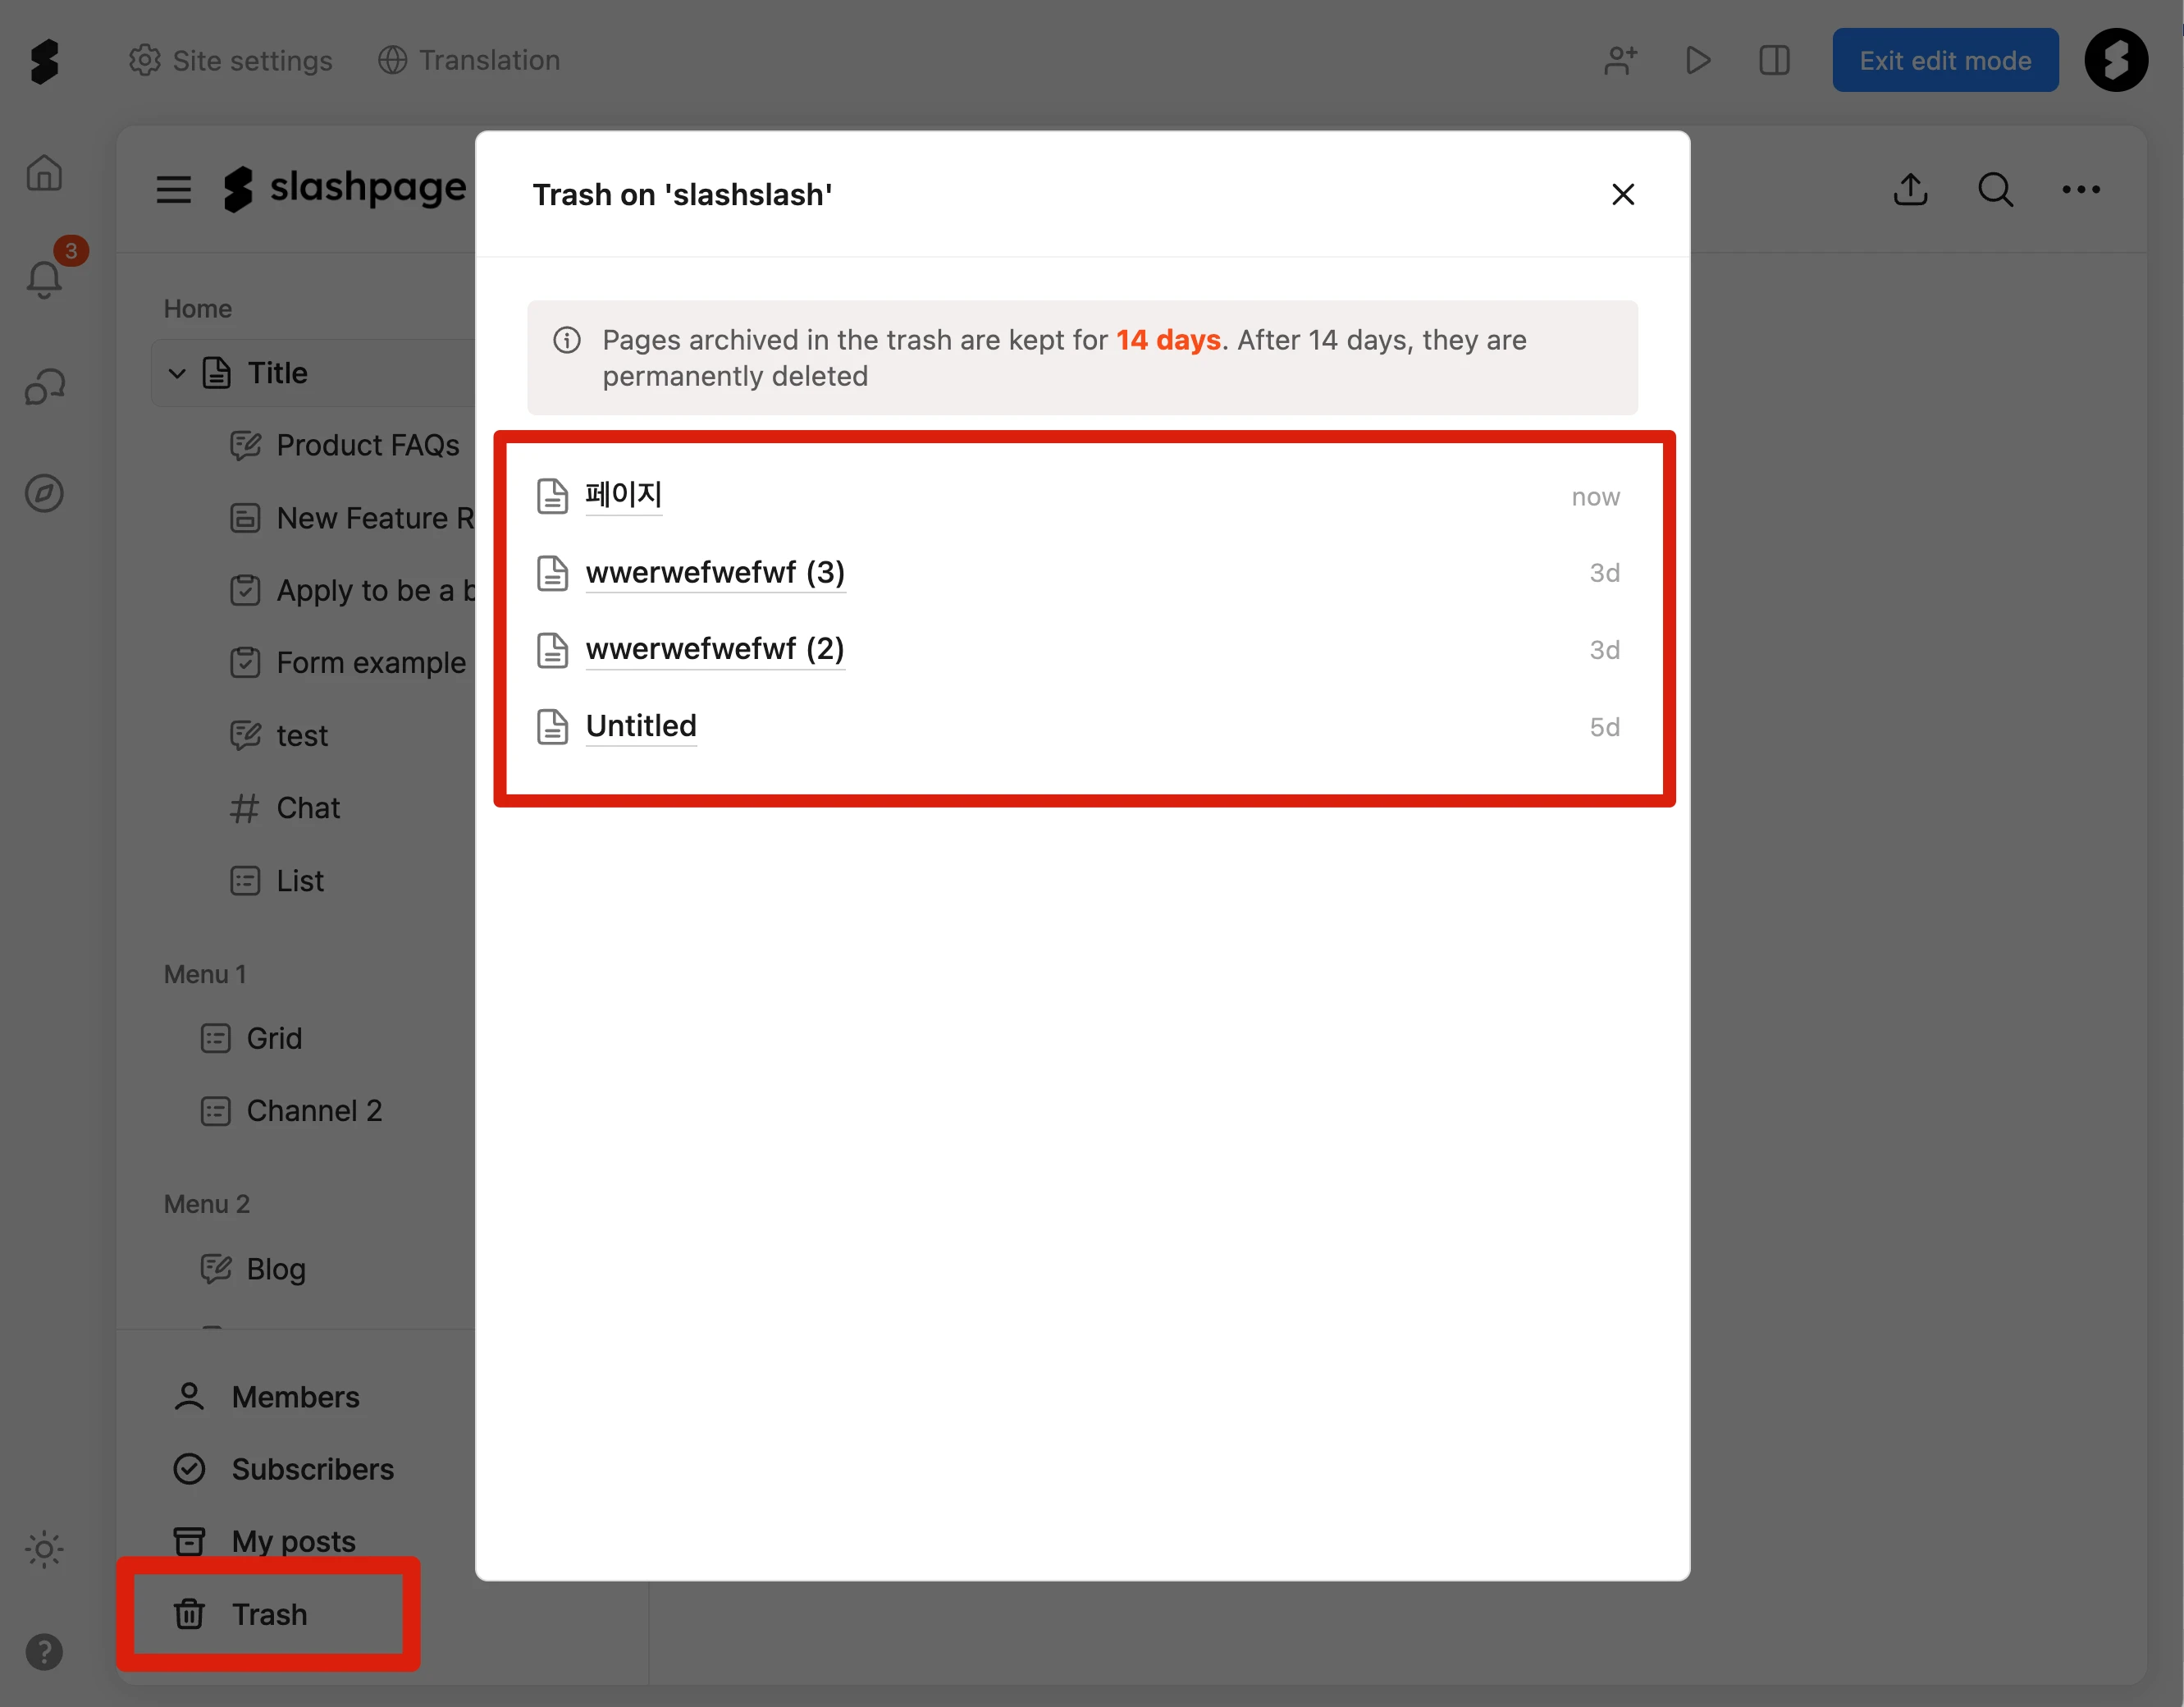Click document icon beside wwerwefwefwf (3)
This screenshot has height=1707, width=2184.
(552, 572)
